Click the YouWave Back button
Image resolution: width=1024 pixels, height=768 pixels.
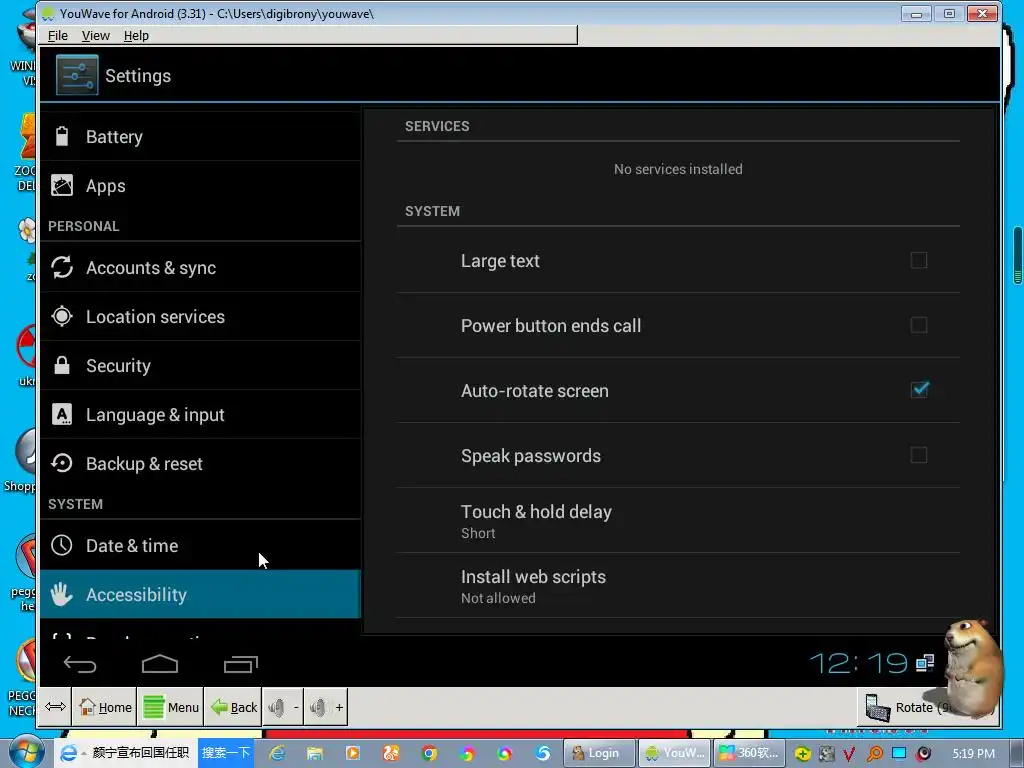point(233,707)
